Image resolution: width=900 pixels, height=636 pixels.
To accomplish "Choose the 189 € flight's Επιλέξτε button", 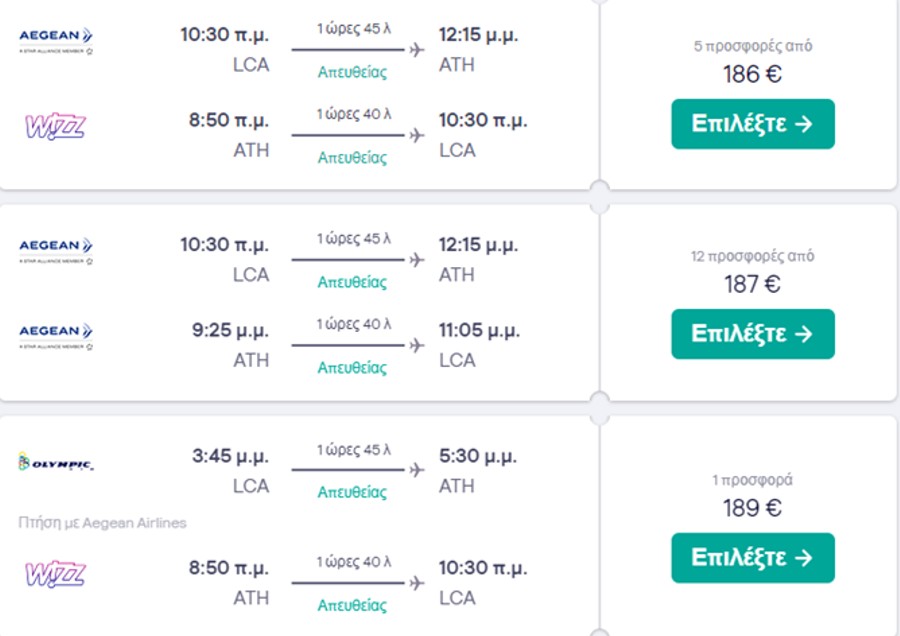I will pos(752,558).
